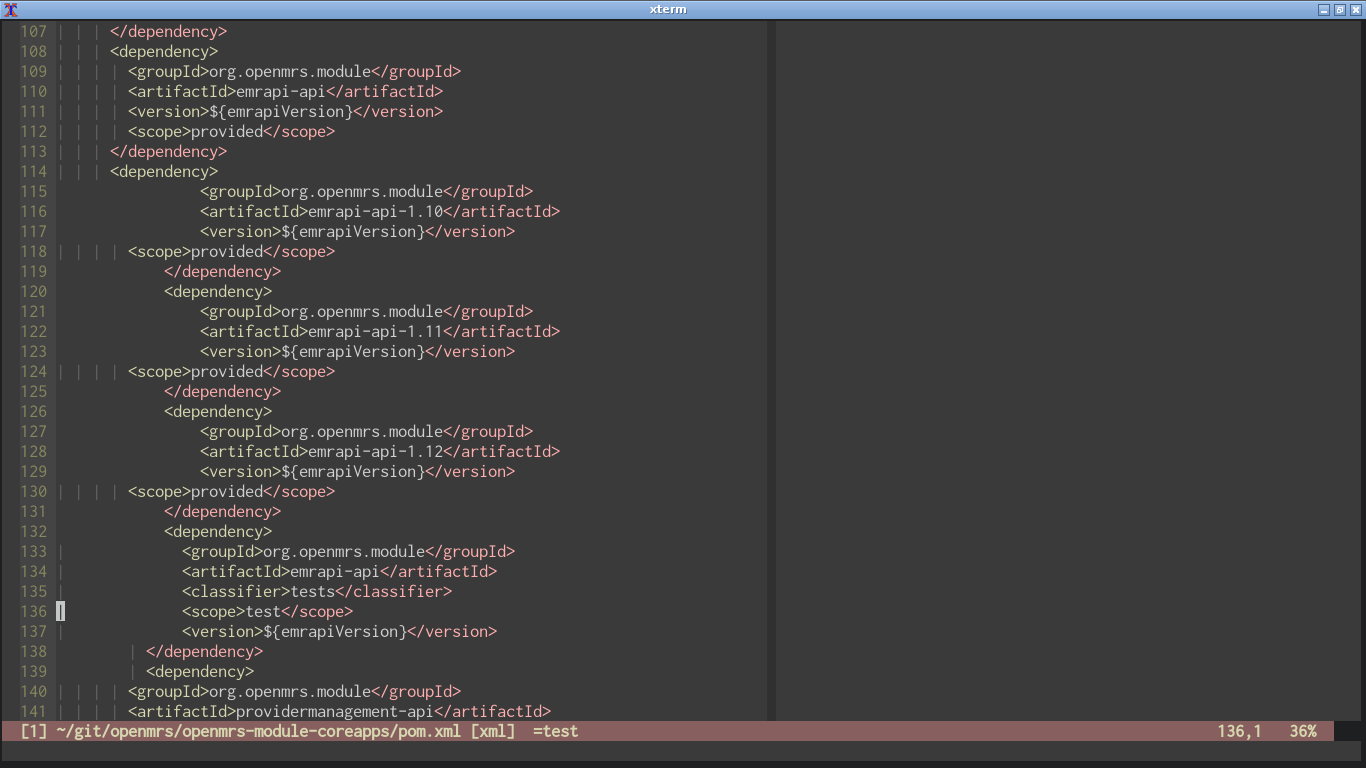Click groupId on line 133

click(349, 551)
